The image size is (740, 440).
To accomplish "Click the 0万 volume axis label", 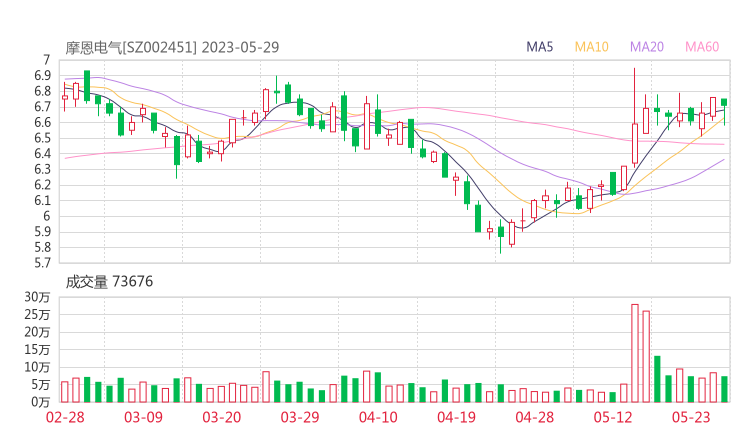I will tap(41, 402).
